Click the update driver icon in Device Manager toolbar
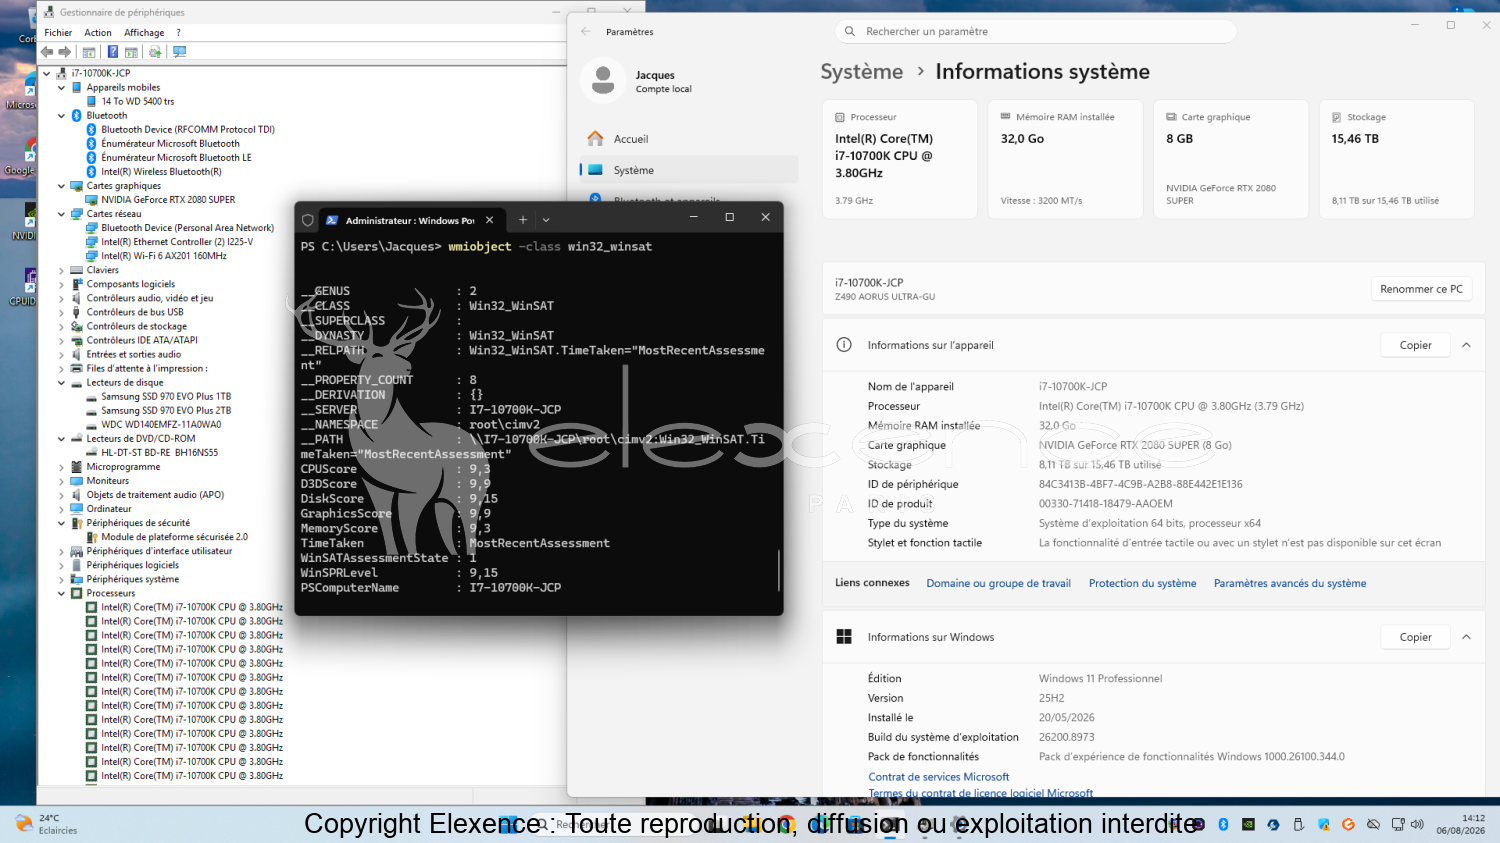The image size is (1500, 843). (155, 52)
